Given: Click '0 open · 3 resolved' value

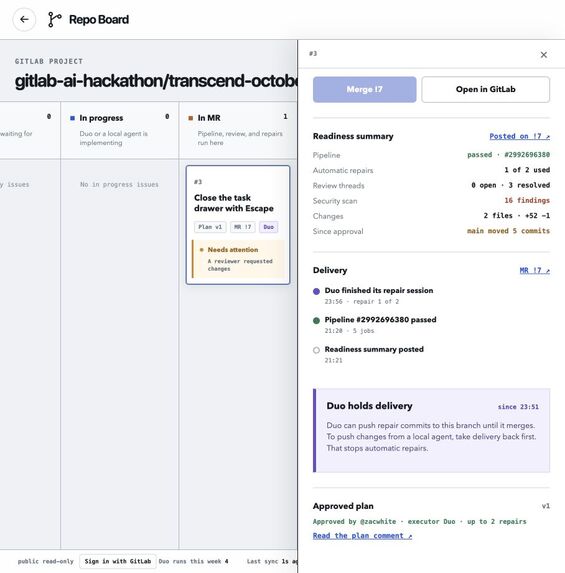Looking at the screenshot, I should pyautogui.click(x=511, y=185).
